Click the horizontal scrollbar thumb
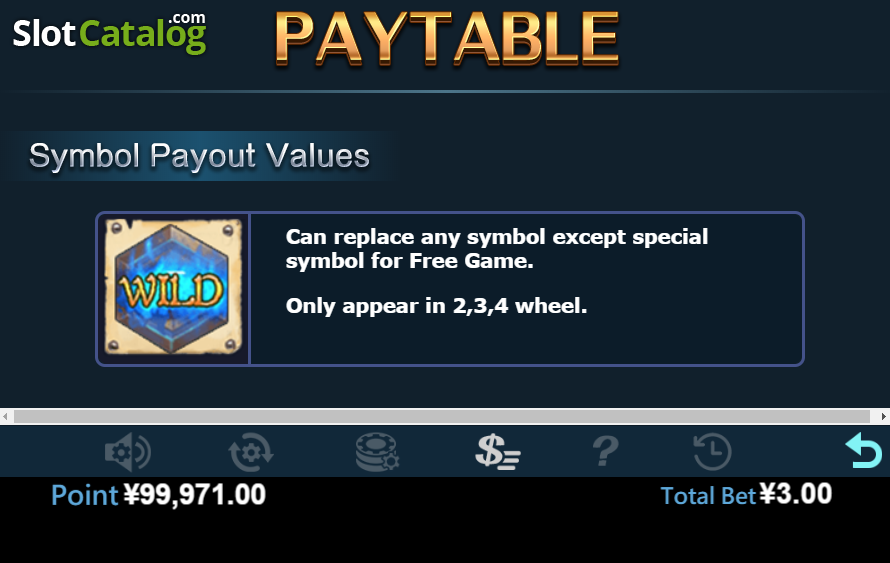 point(442,416)
